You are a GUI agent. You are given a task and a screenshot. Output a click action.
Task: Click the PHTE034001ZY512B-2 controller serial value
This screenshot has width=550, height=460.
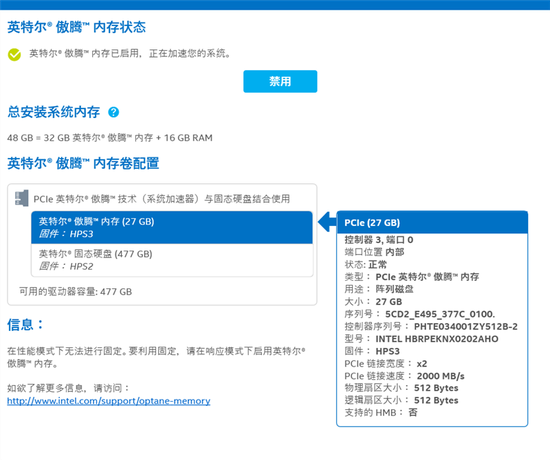(x=466, y=326)
